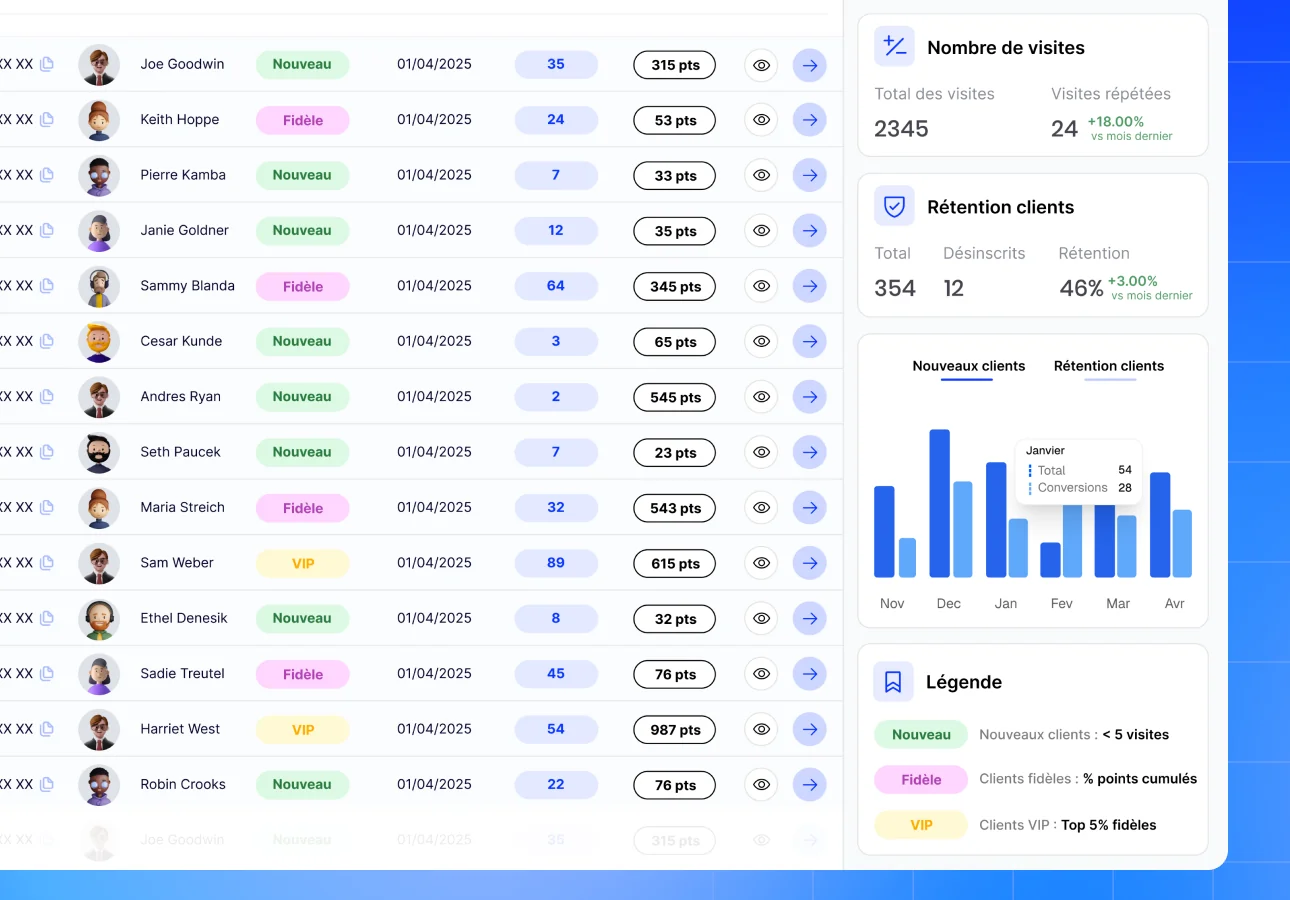Click the name Ethel Denesik

pos(184,618)
